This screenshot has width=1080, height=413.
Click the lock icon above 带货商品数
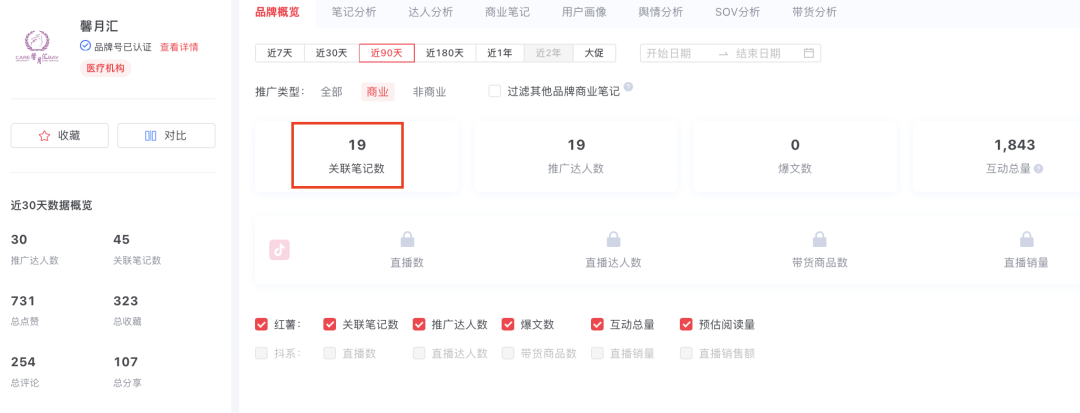point(819,240)
